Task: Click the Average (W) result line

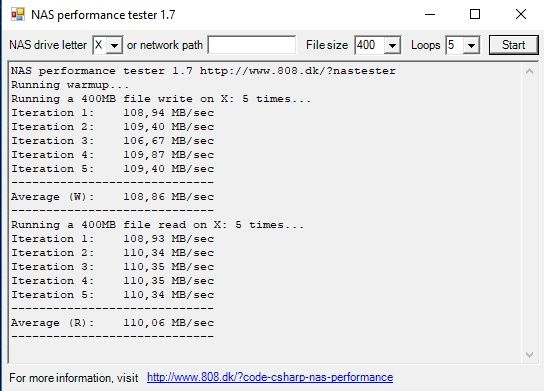Action: (112, 197)
